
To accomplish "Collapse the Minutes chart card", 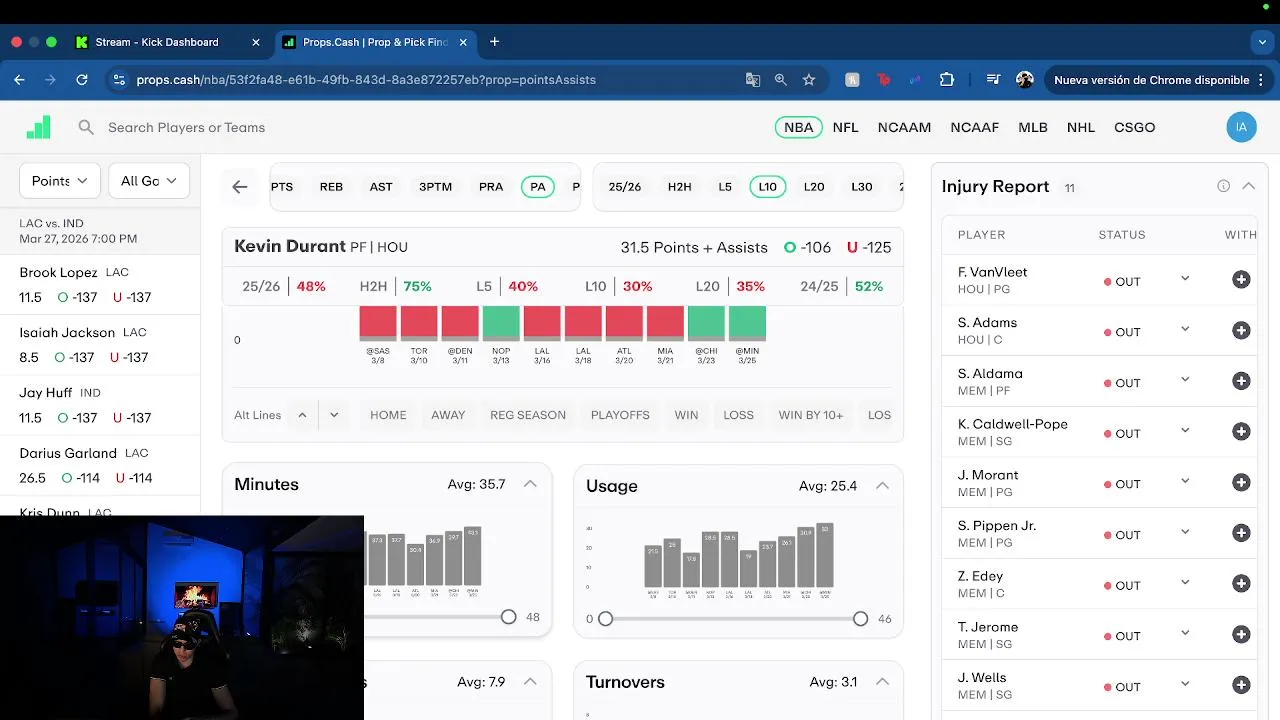I will pos(530,484).
